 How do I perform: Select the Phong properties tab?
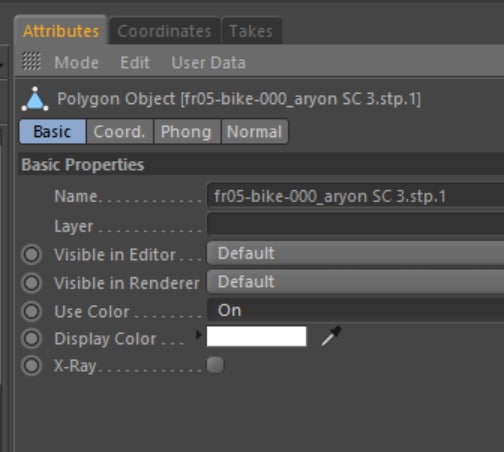pyautogui.click(x=187, y=132)
